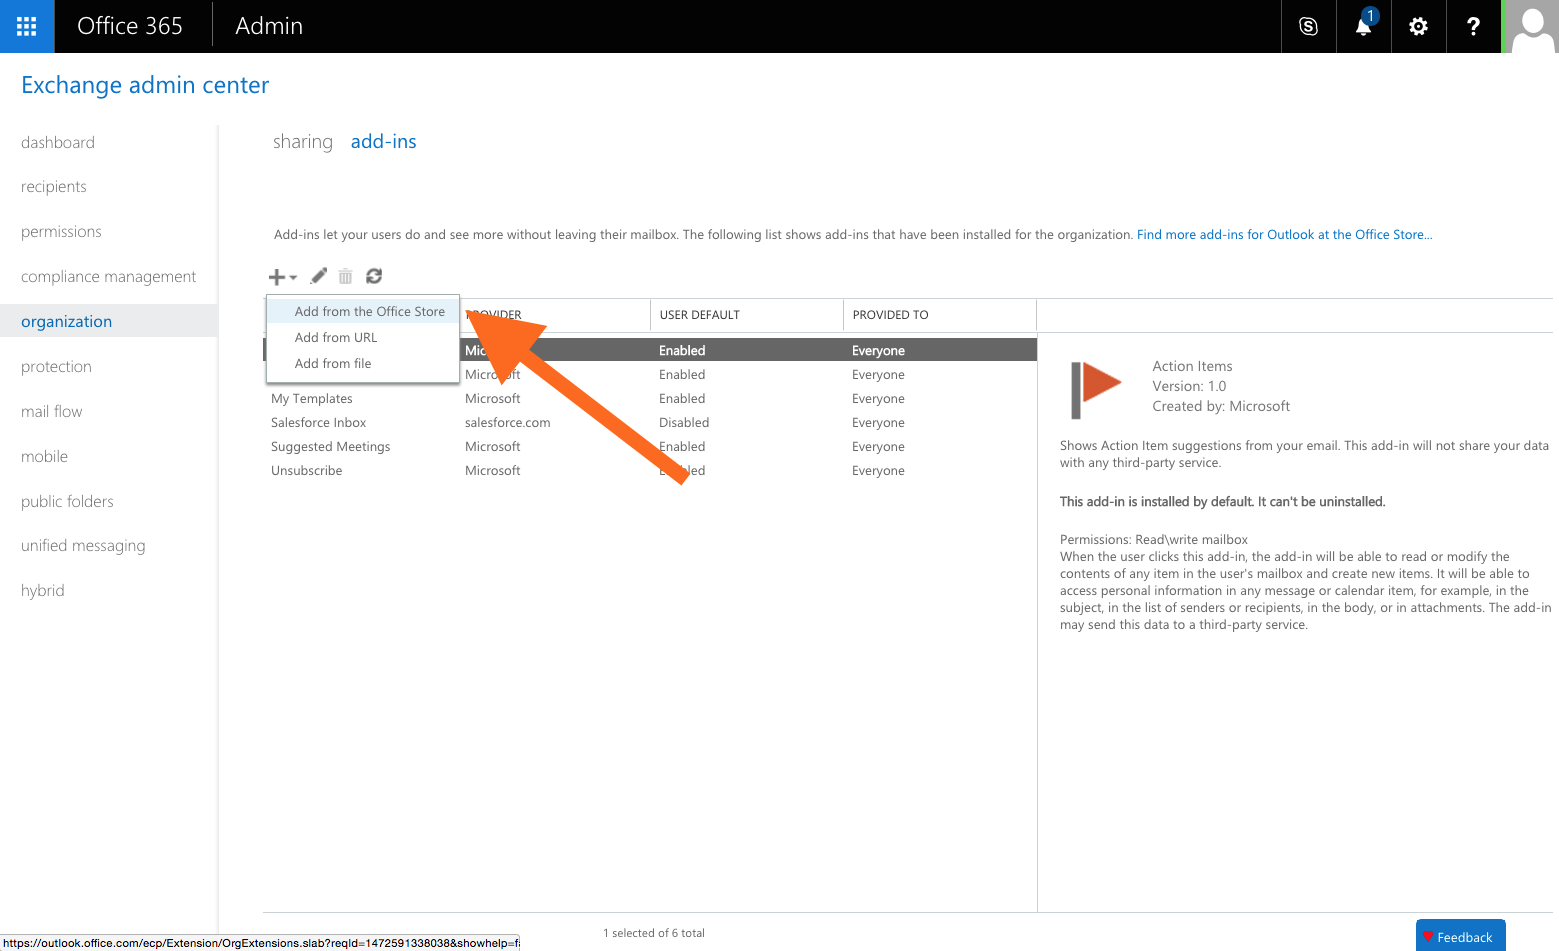Open mail flow in the sidebar
The width and height of the screenshot is (1559, 951).
[52, 411]
